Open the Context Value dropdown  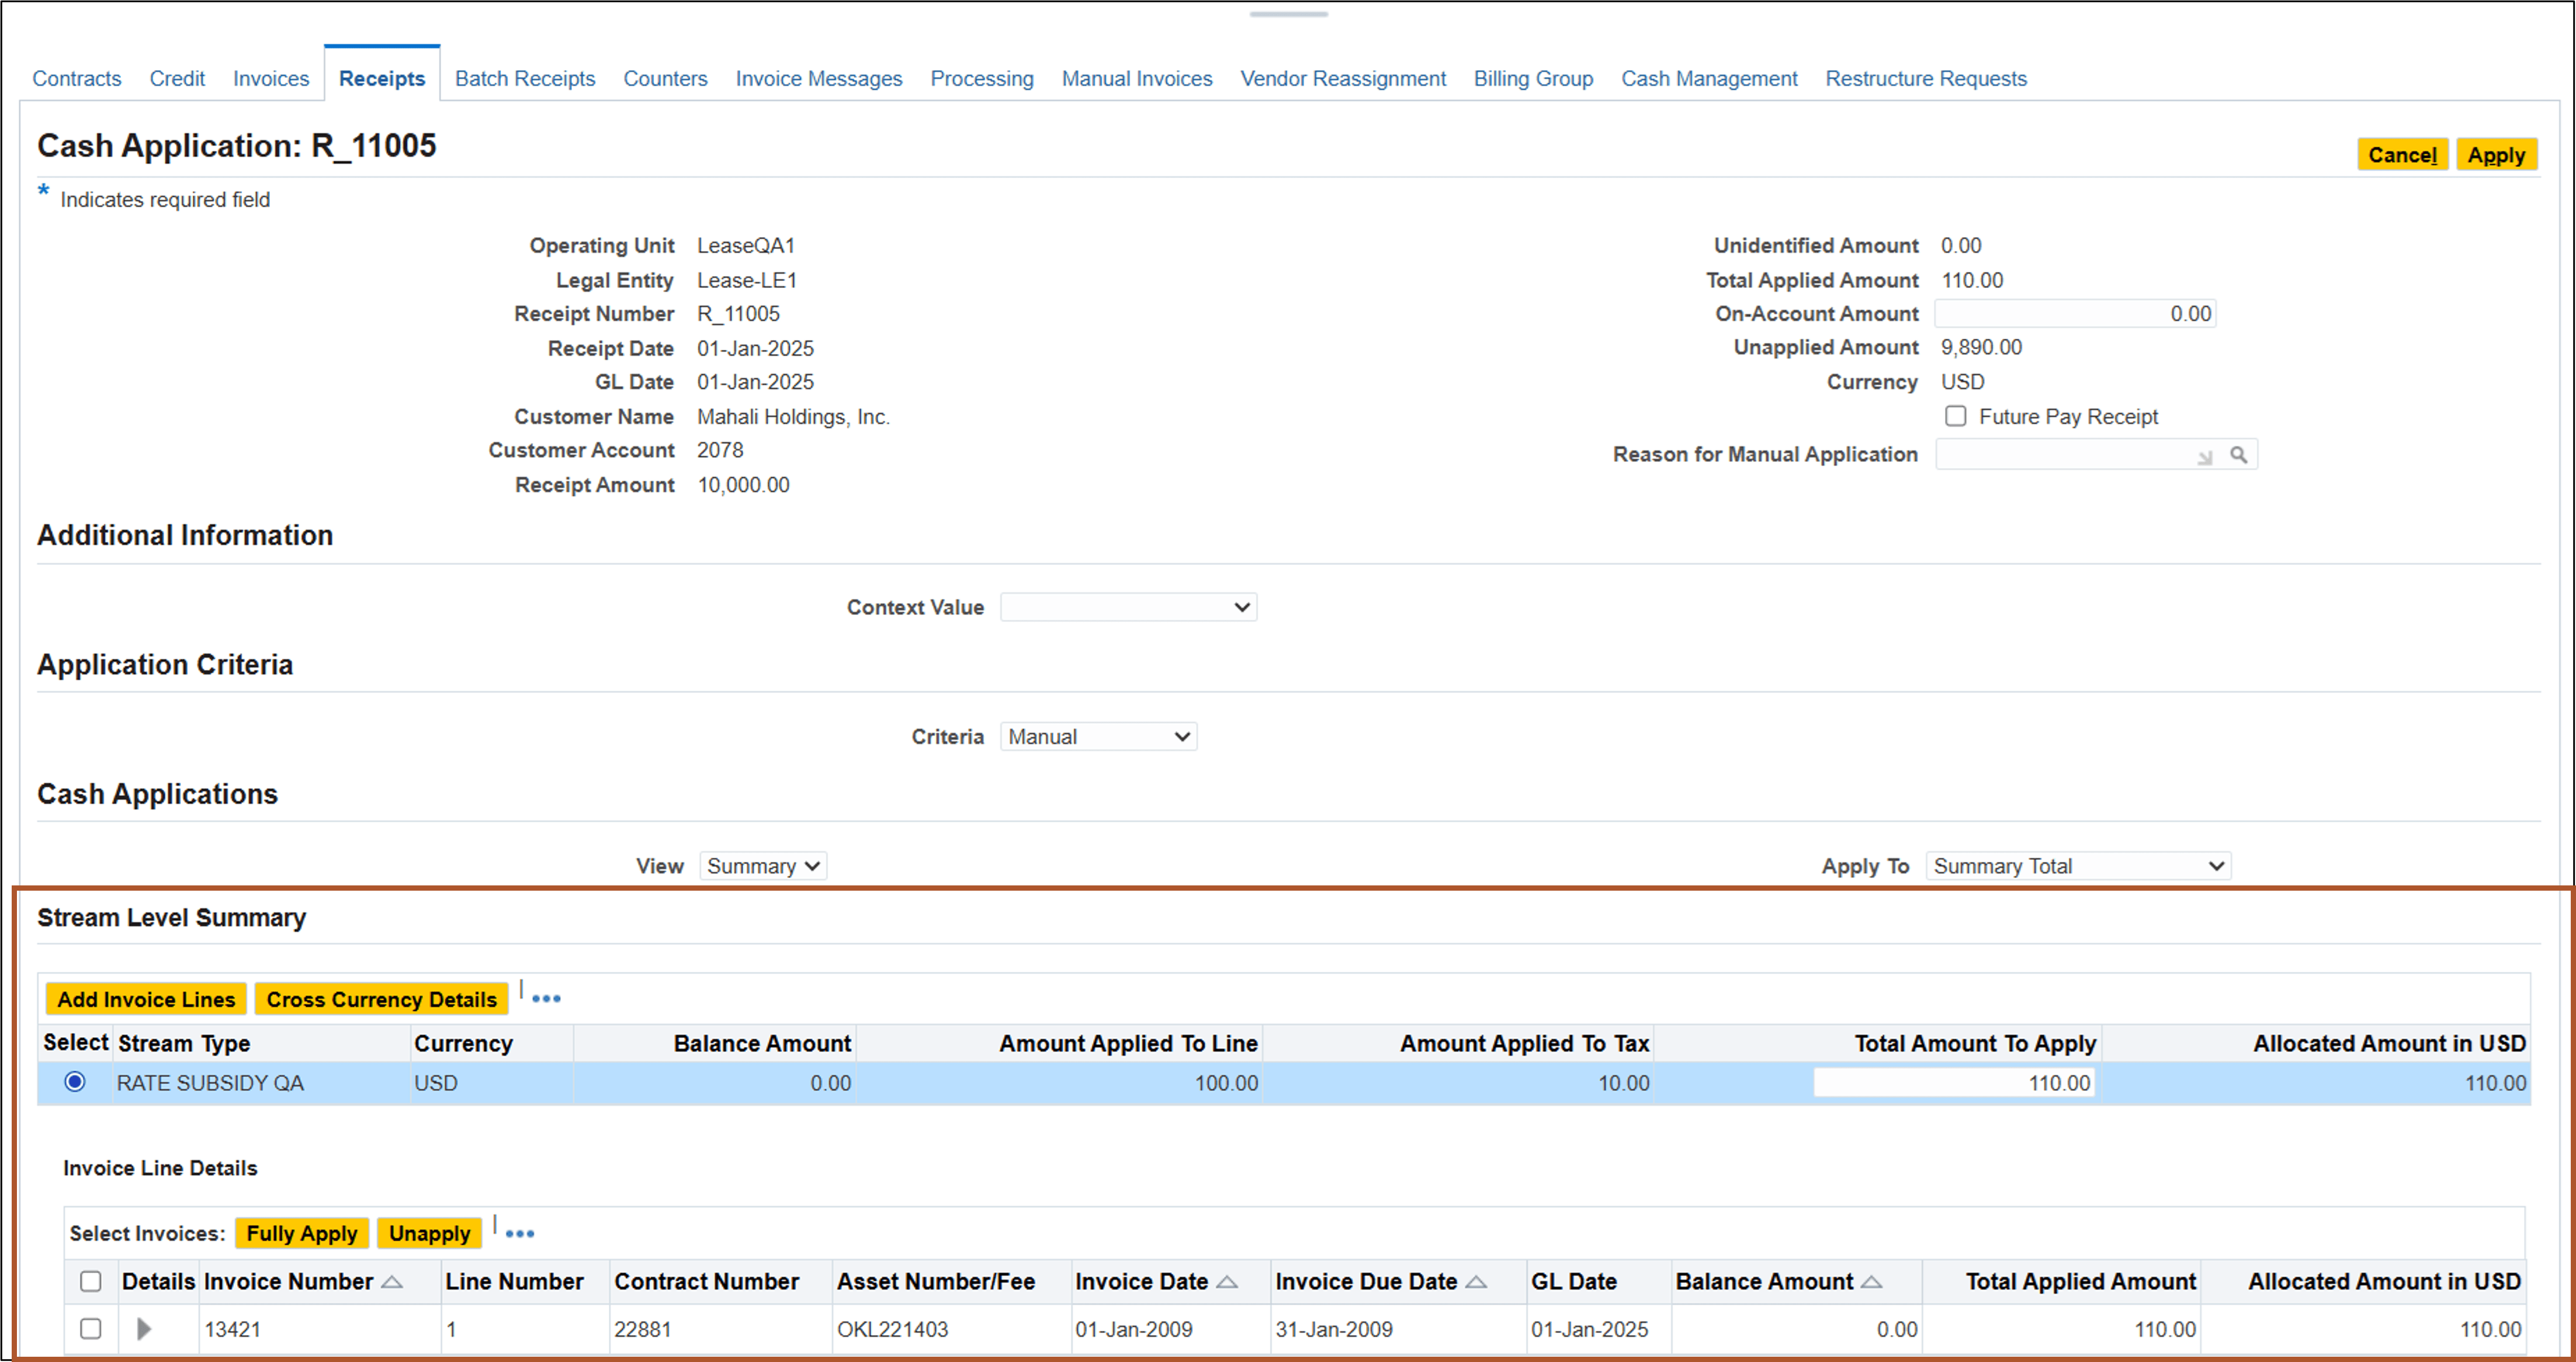tap(1128, 606)
